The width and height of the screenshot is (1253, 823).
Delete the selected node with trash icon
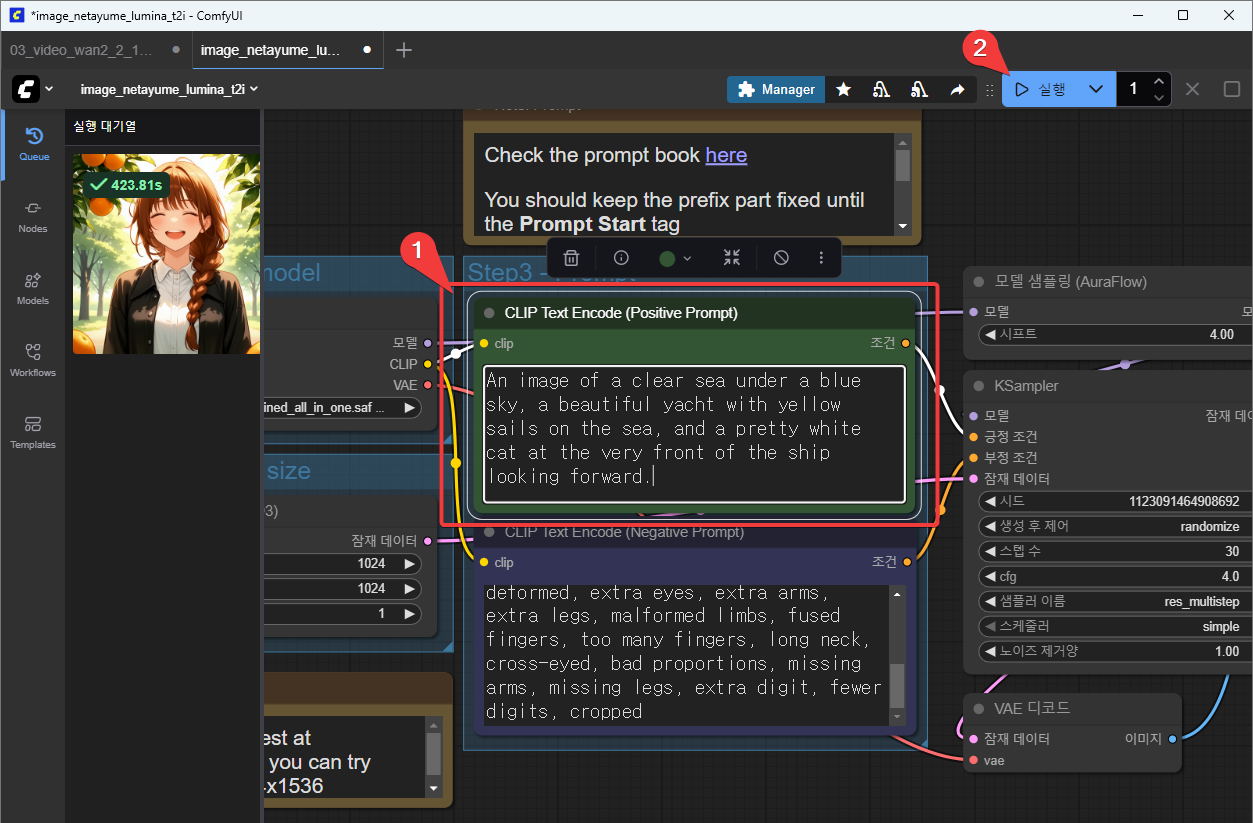point(571,258)
